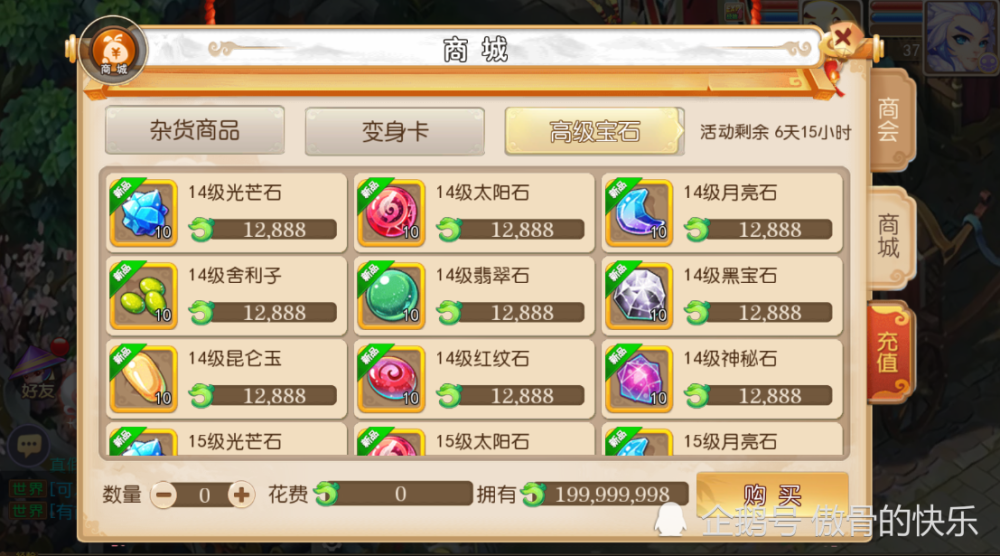Open the red 充值 recharge tab

tap(889, 353)
